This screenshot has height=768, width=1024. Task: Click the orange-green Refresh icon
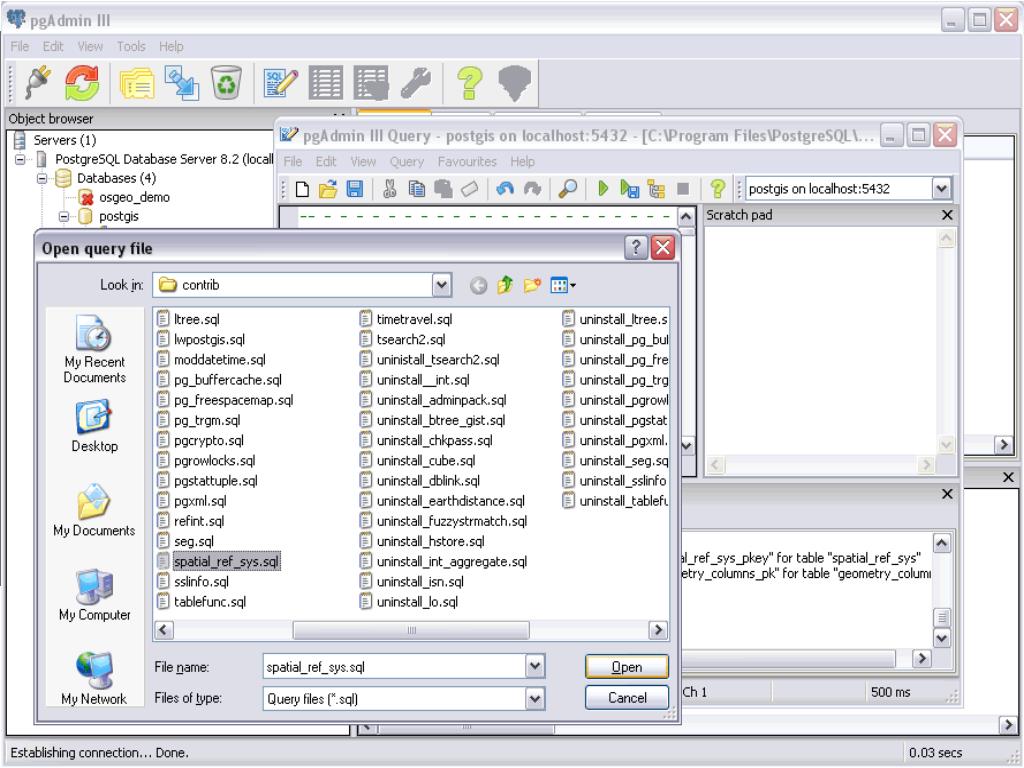click(82, 82)
